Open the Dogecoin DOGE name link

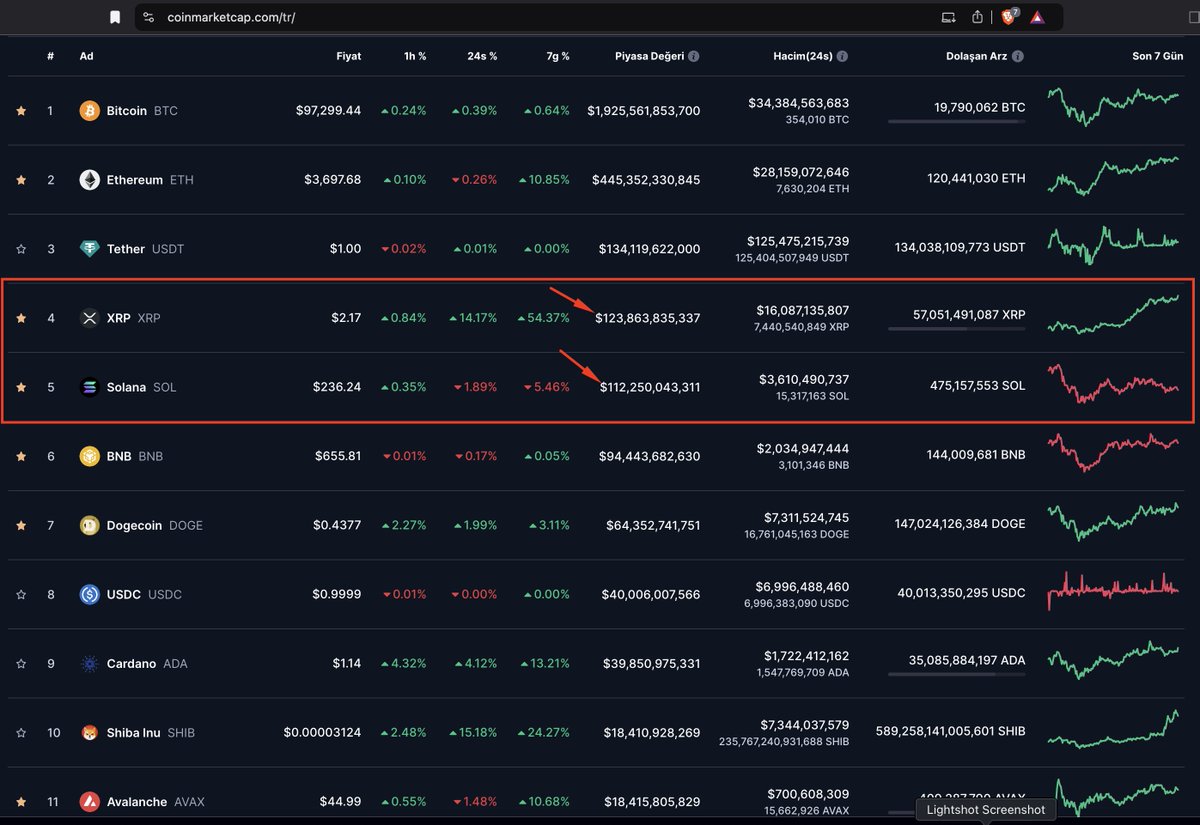coord(155,525)
